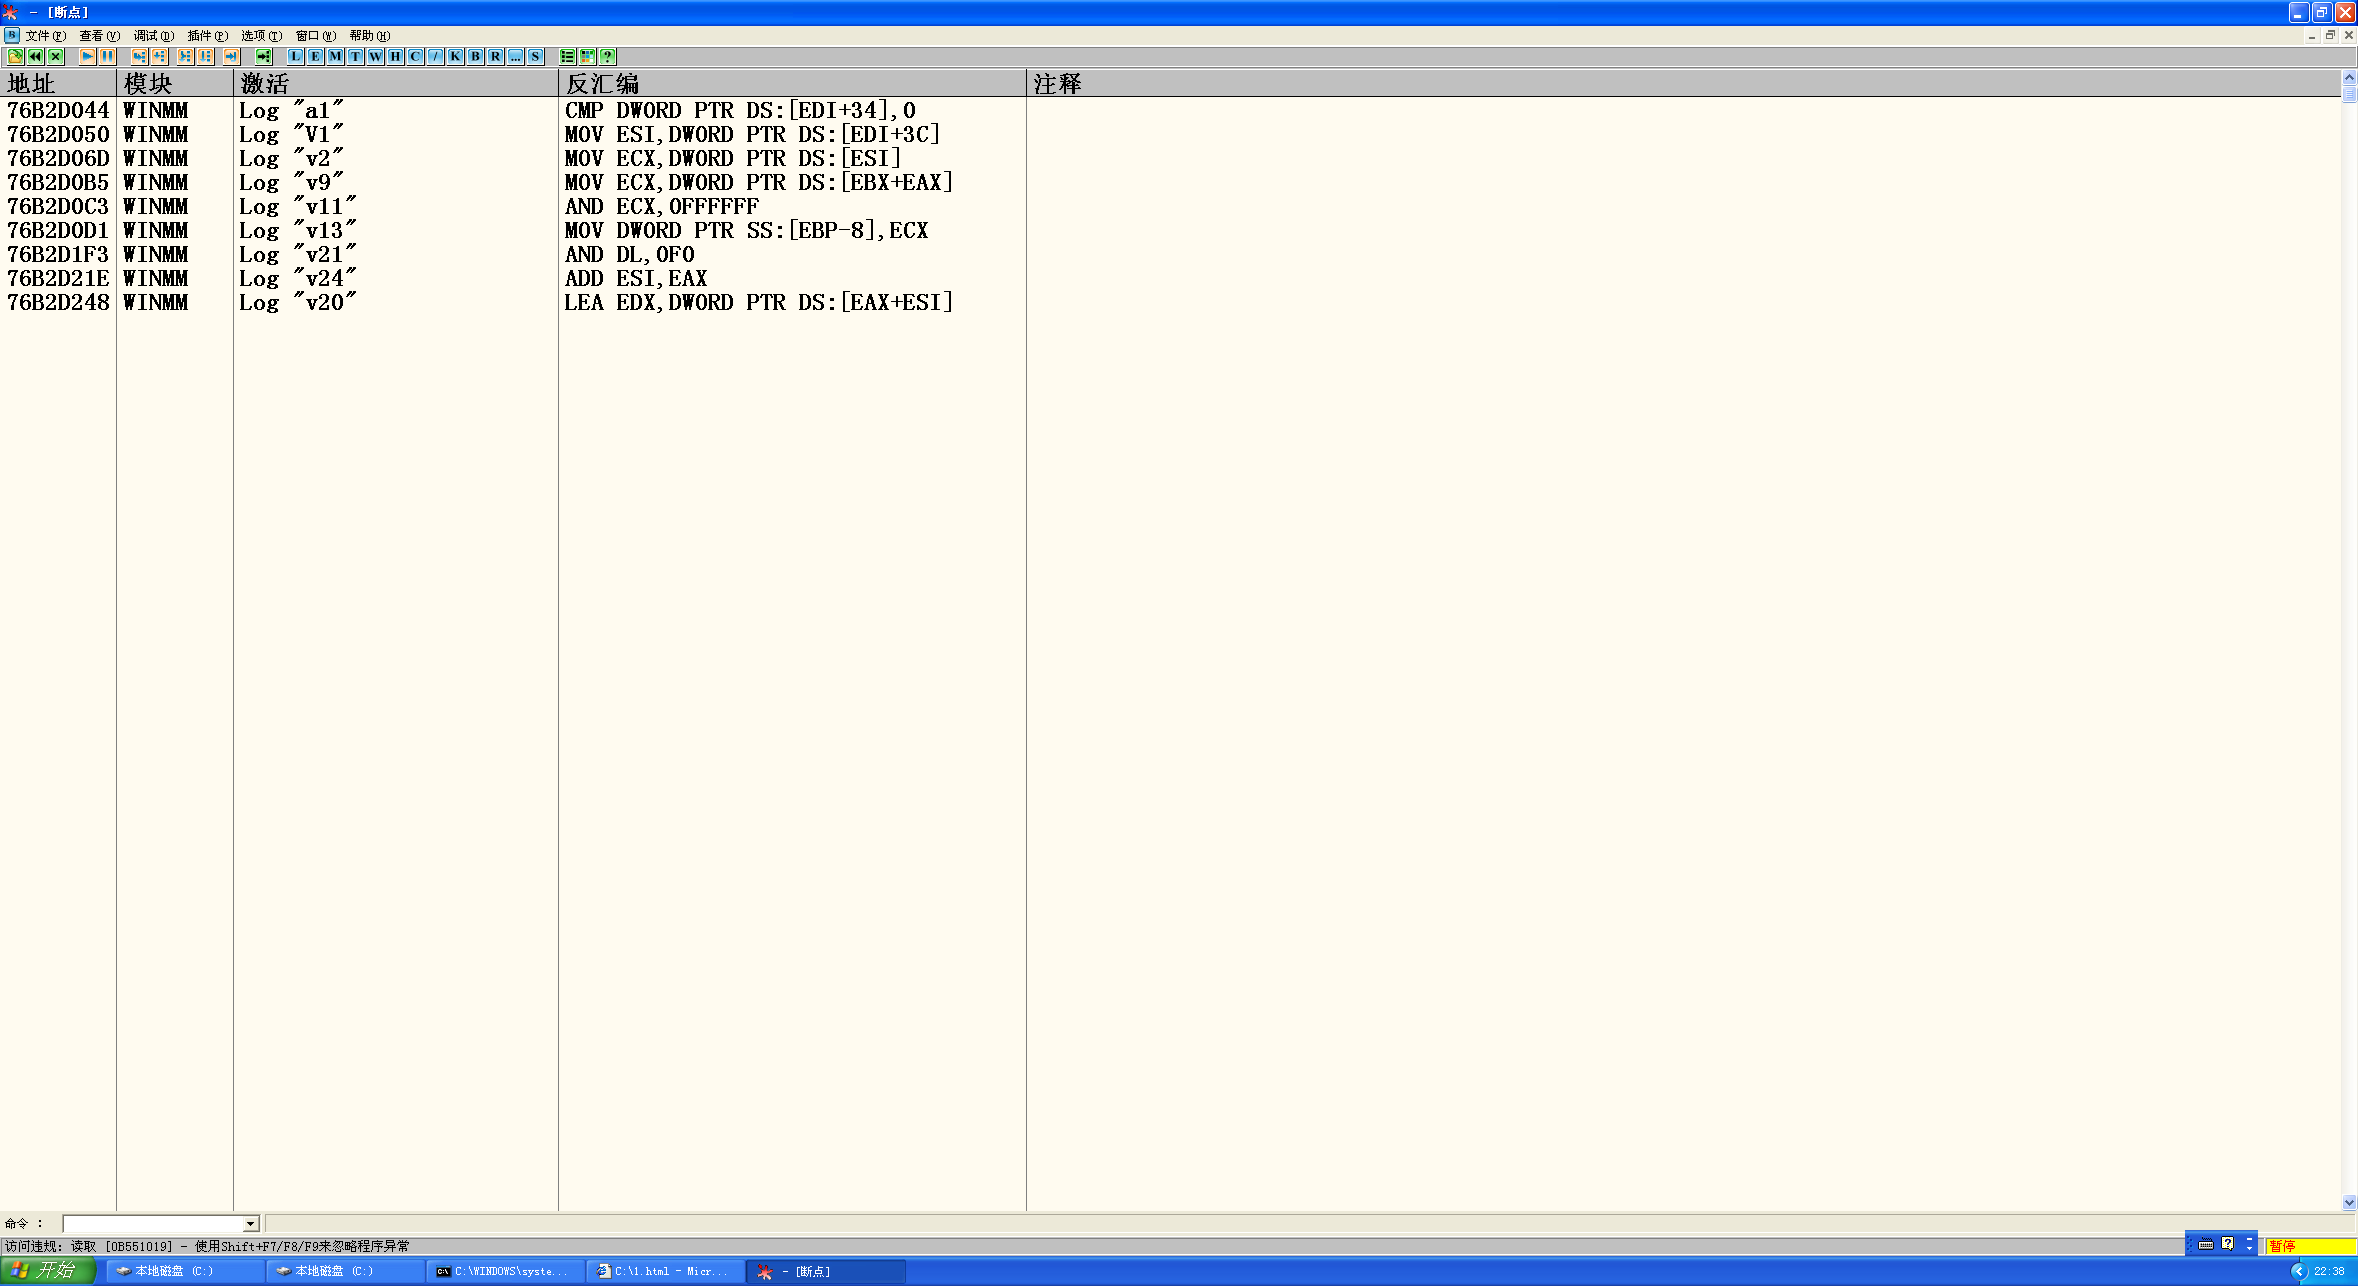Click the 反汇编 column header
The width and height of the screenshot is (2358, 1286).
click(790, 83)
